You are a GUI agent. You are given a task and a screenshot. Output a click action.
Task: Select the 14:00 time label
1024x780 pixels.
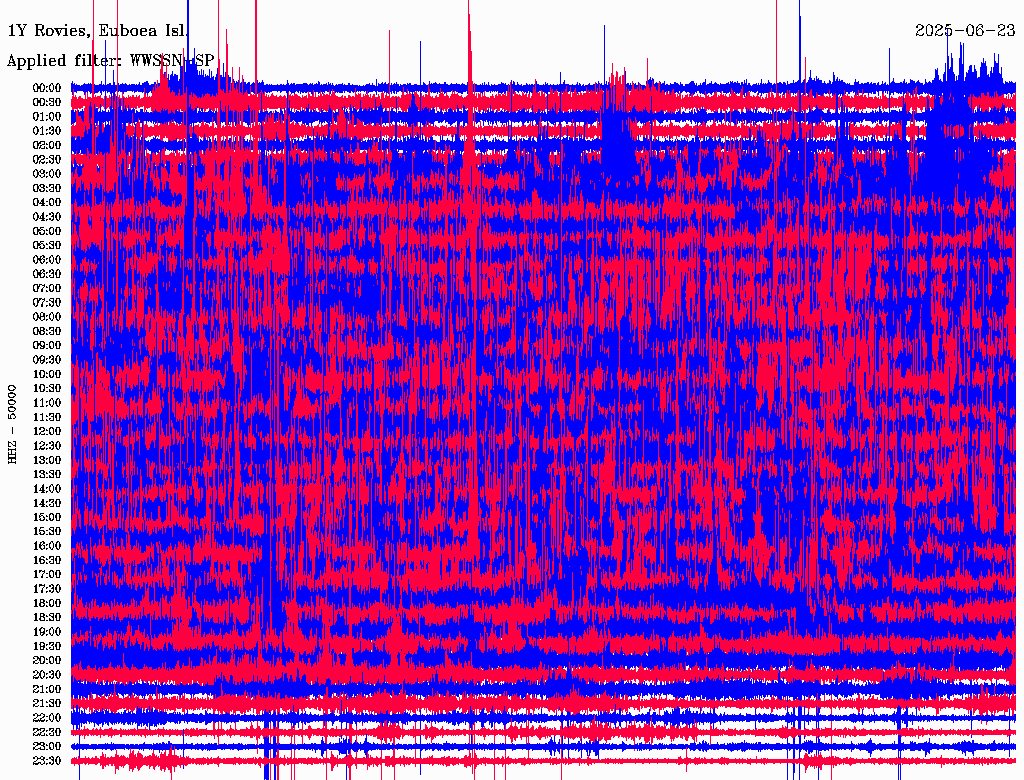47,489
